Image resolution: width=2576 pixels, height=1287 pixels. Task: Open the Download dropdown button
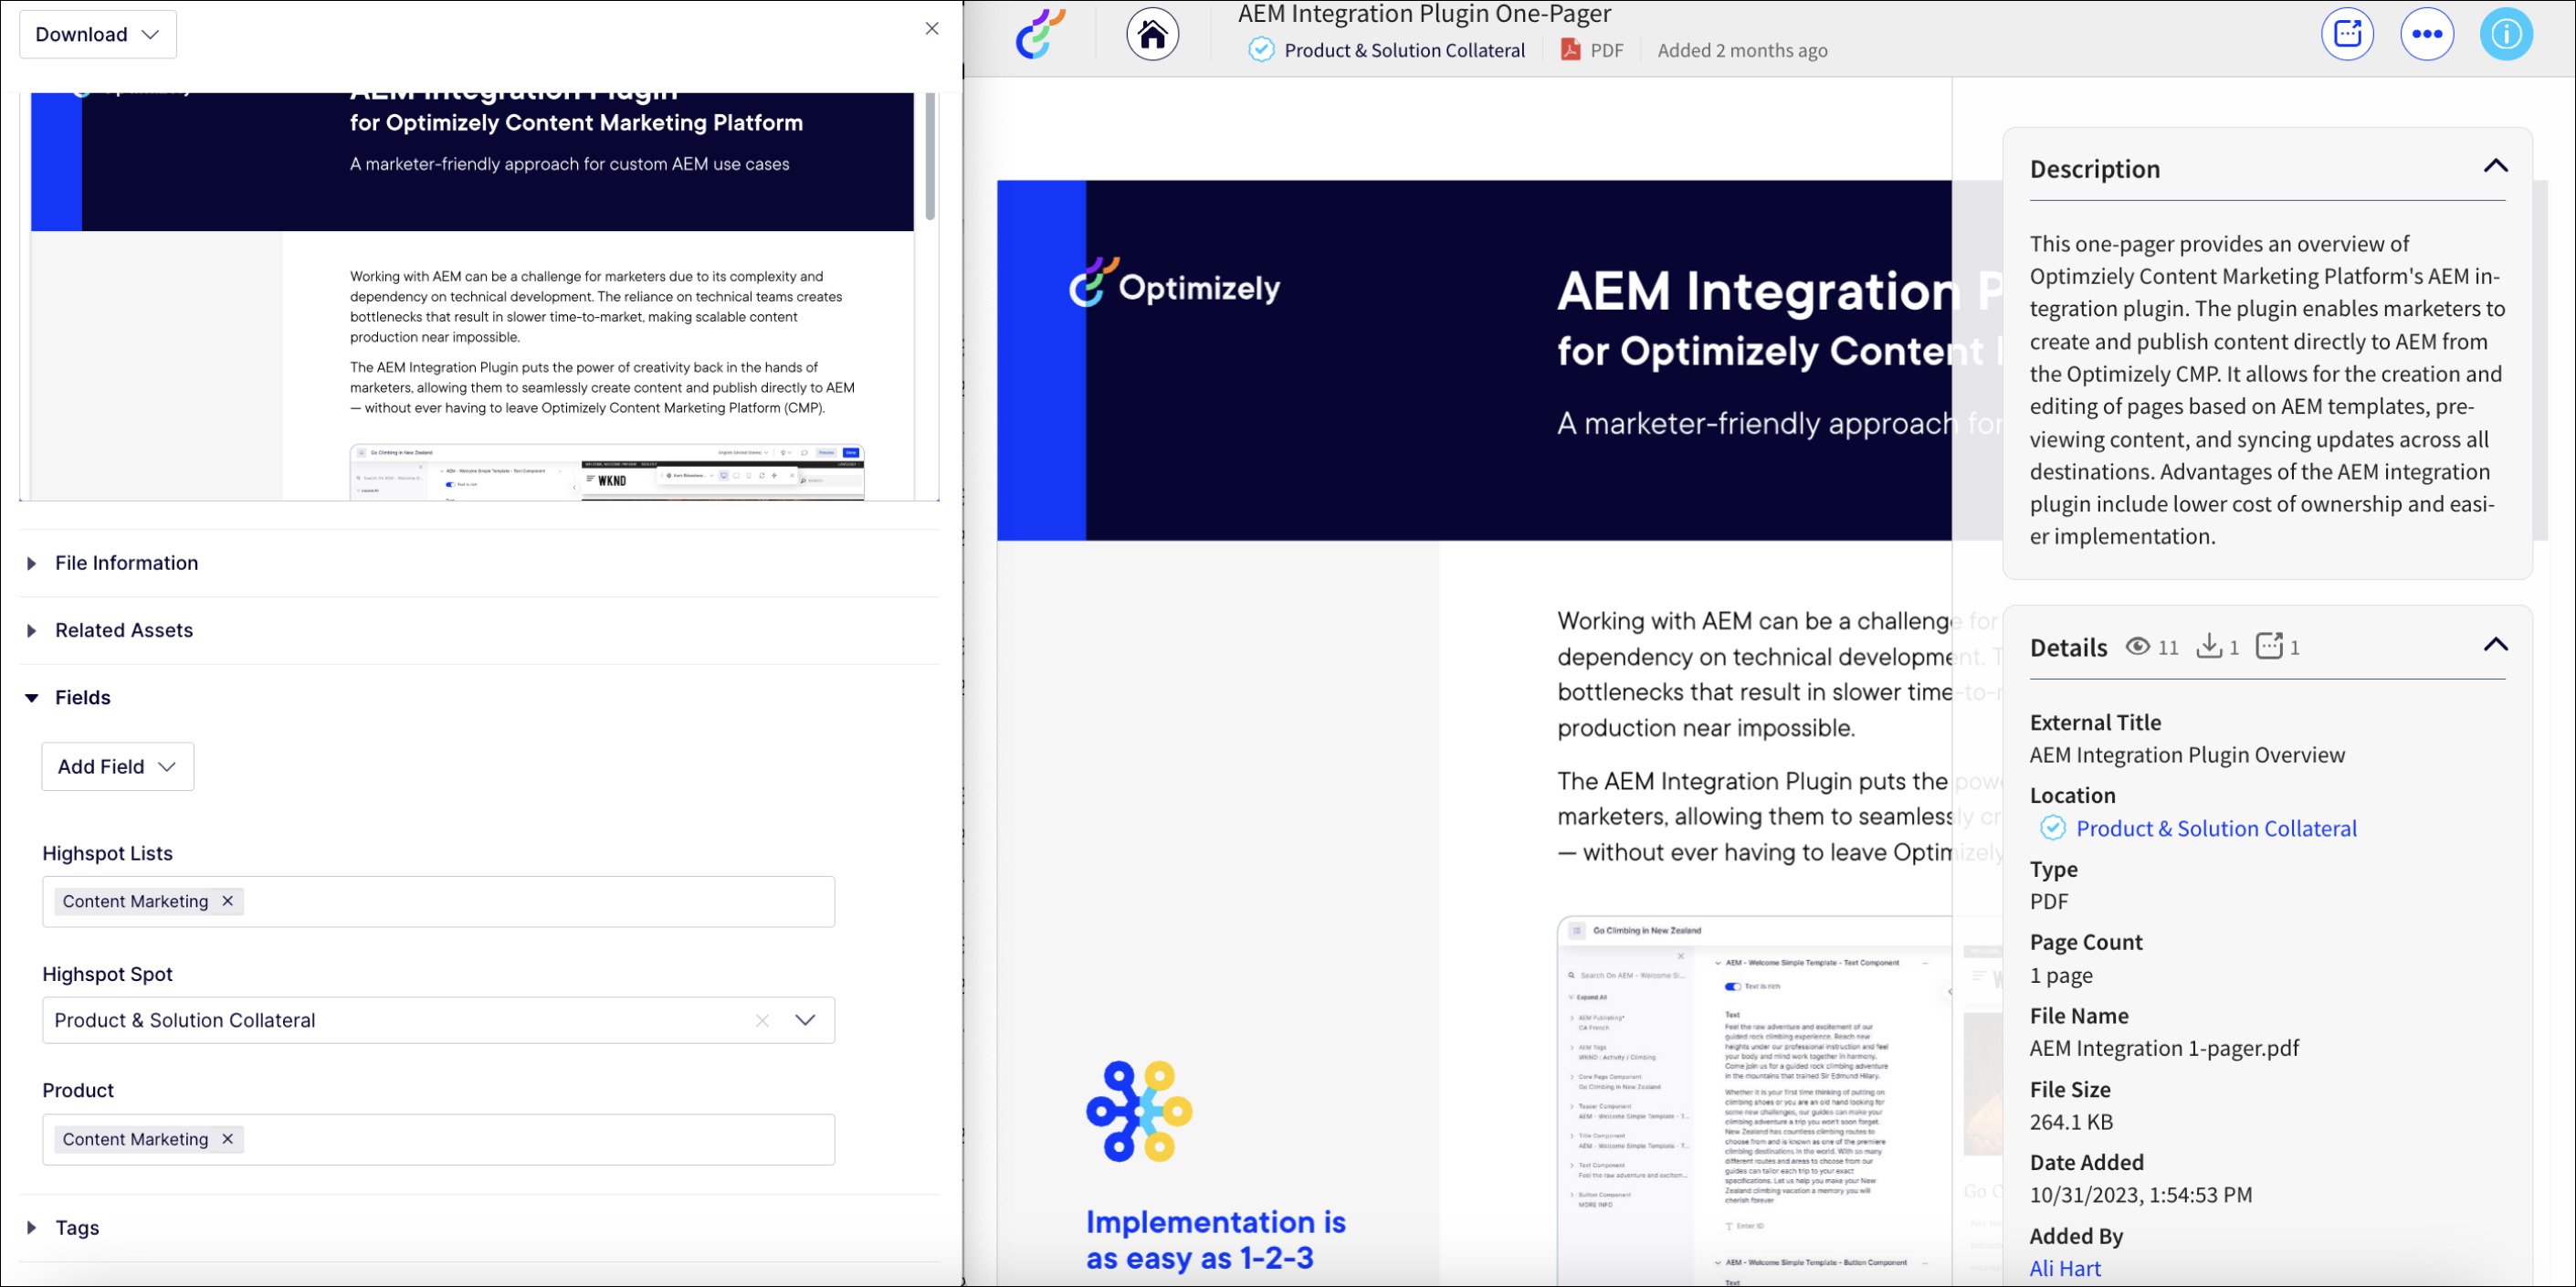97,33
